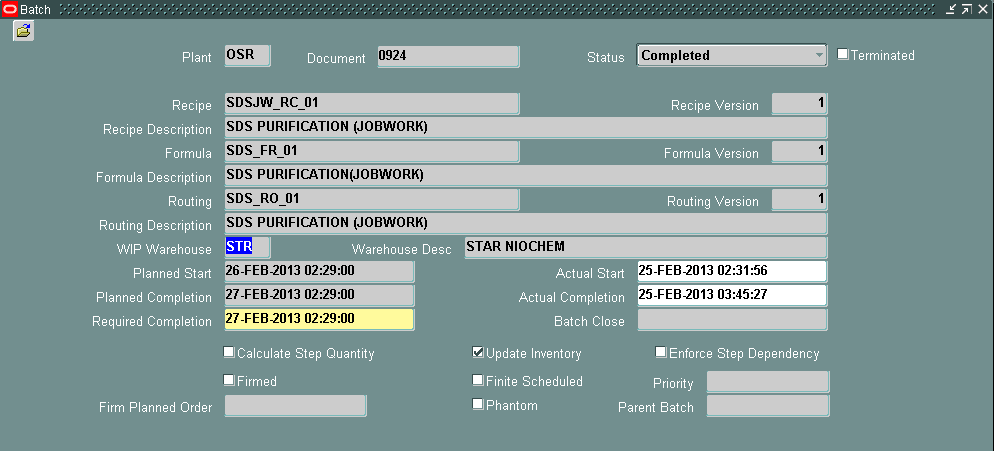Screen dimensions: 994x451
Task: Click the Routing Description field
Action: click(x=526, y=223)
